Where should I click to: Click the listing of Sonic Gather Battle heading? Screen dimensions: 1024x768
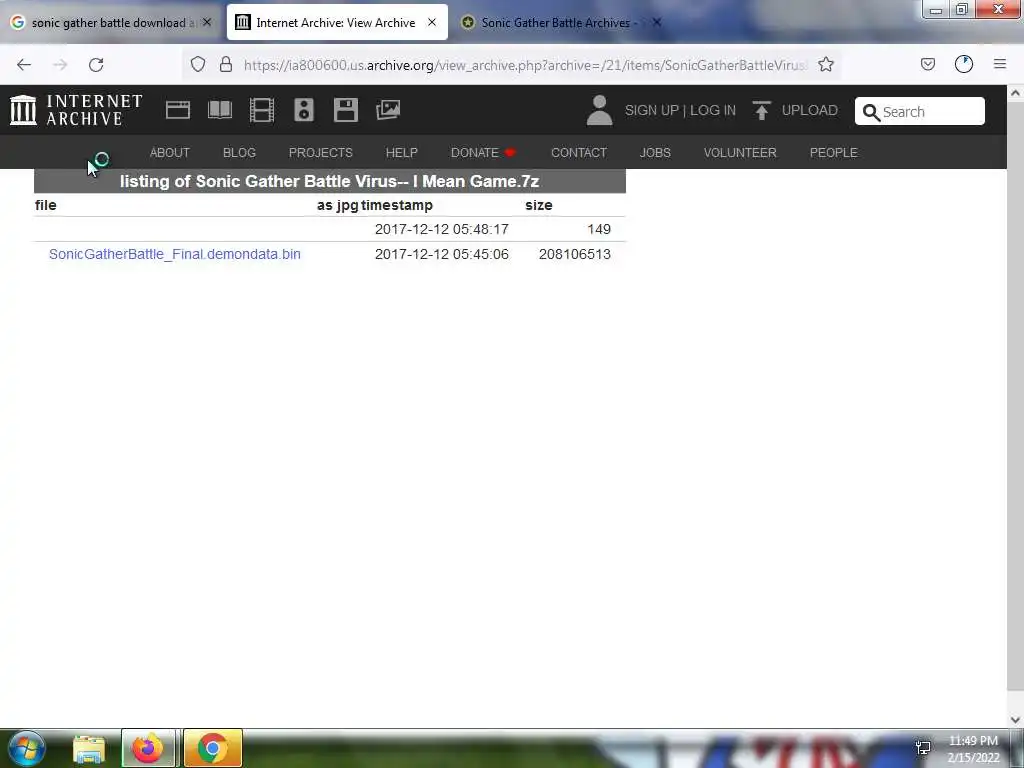pos(330,181)
